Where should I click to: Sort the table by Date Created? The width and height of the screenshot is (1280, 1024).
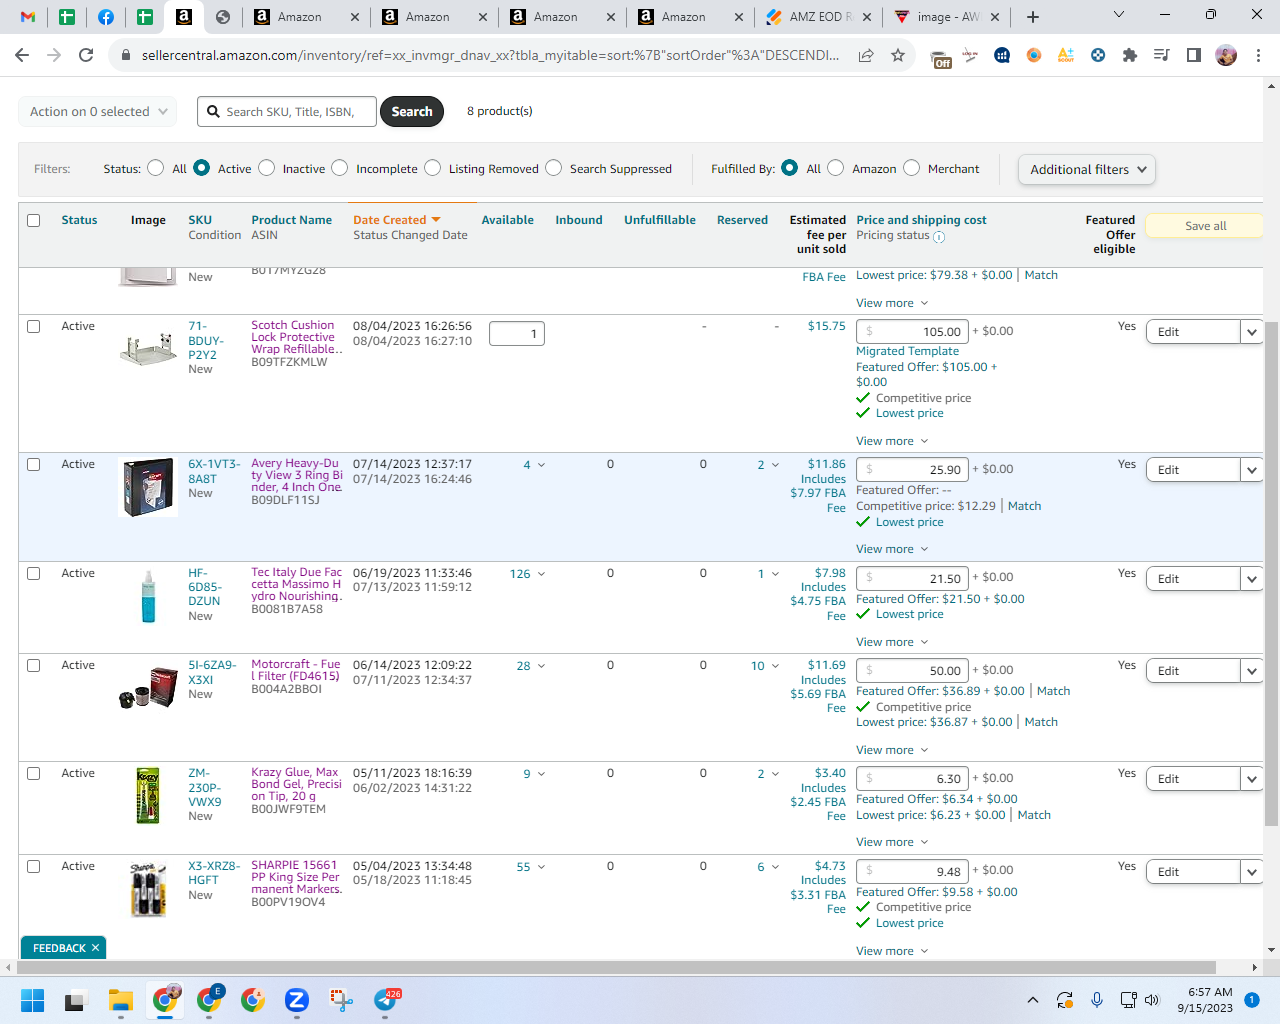click(x=397, y=220)
